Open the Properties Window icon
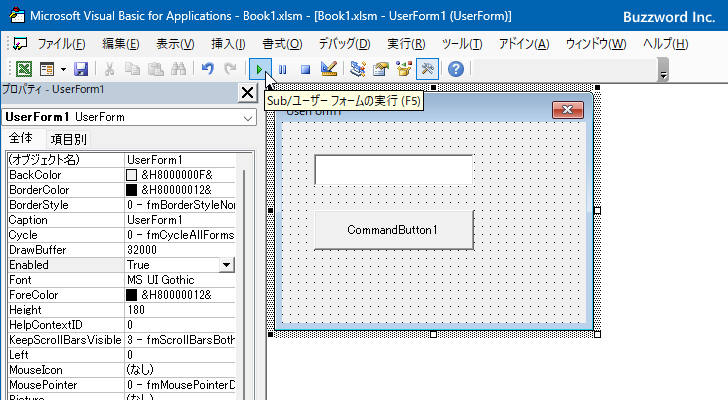This screenshot has height=400, width=728. (x=381, y=69)
